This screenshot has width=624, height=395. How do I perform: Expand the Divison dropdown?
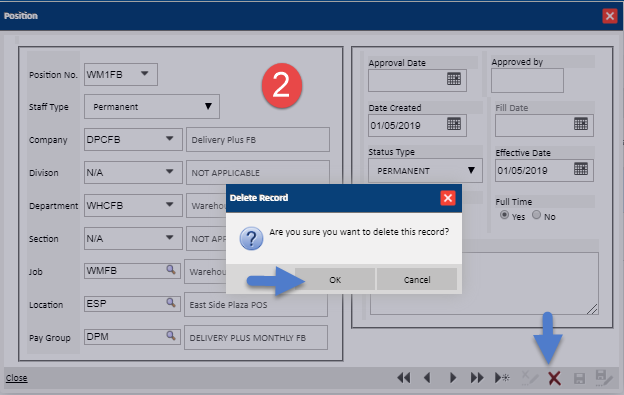[x=170, y=172]
